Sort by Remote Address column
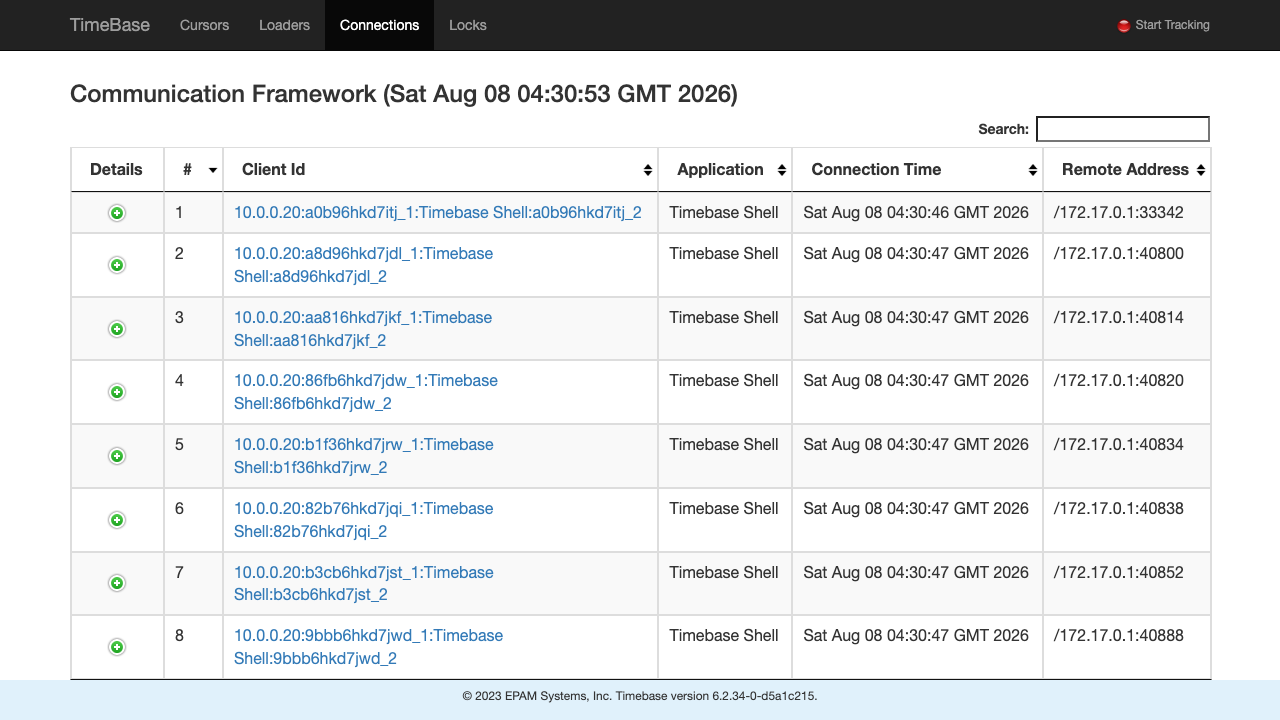 click(x=1127, y=170)
